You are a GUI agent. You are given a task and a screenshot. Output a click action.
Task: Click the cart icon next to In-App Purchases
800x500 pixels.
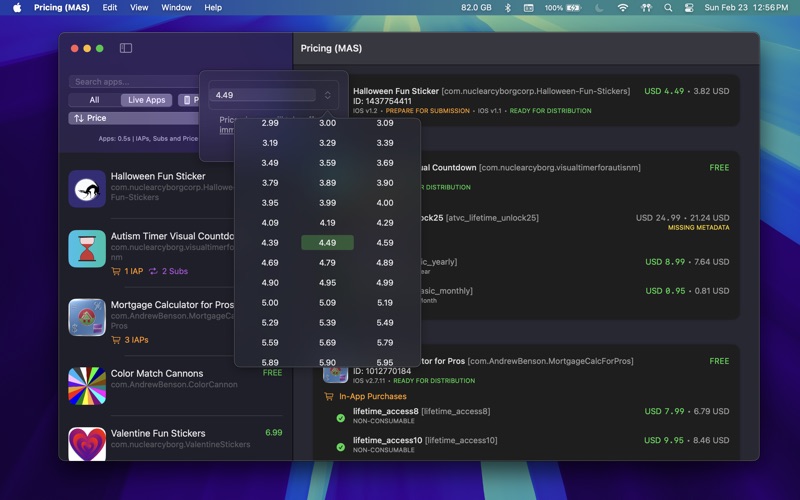329,396
